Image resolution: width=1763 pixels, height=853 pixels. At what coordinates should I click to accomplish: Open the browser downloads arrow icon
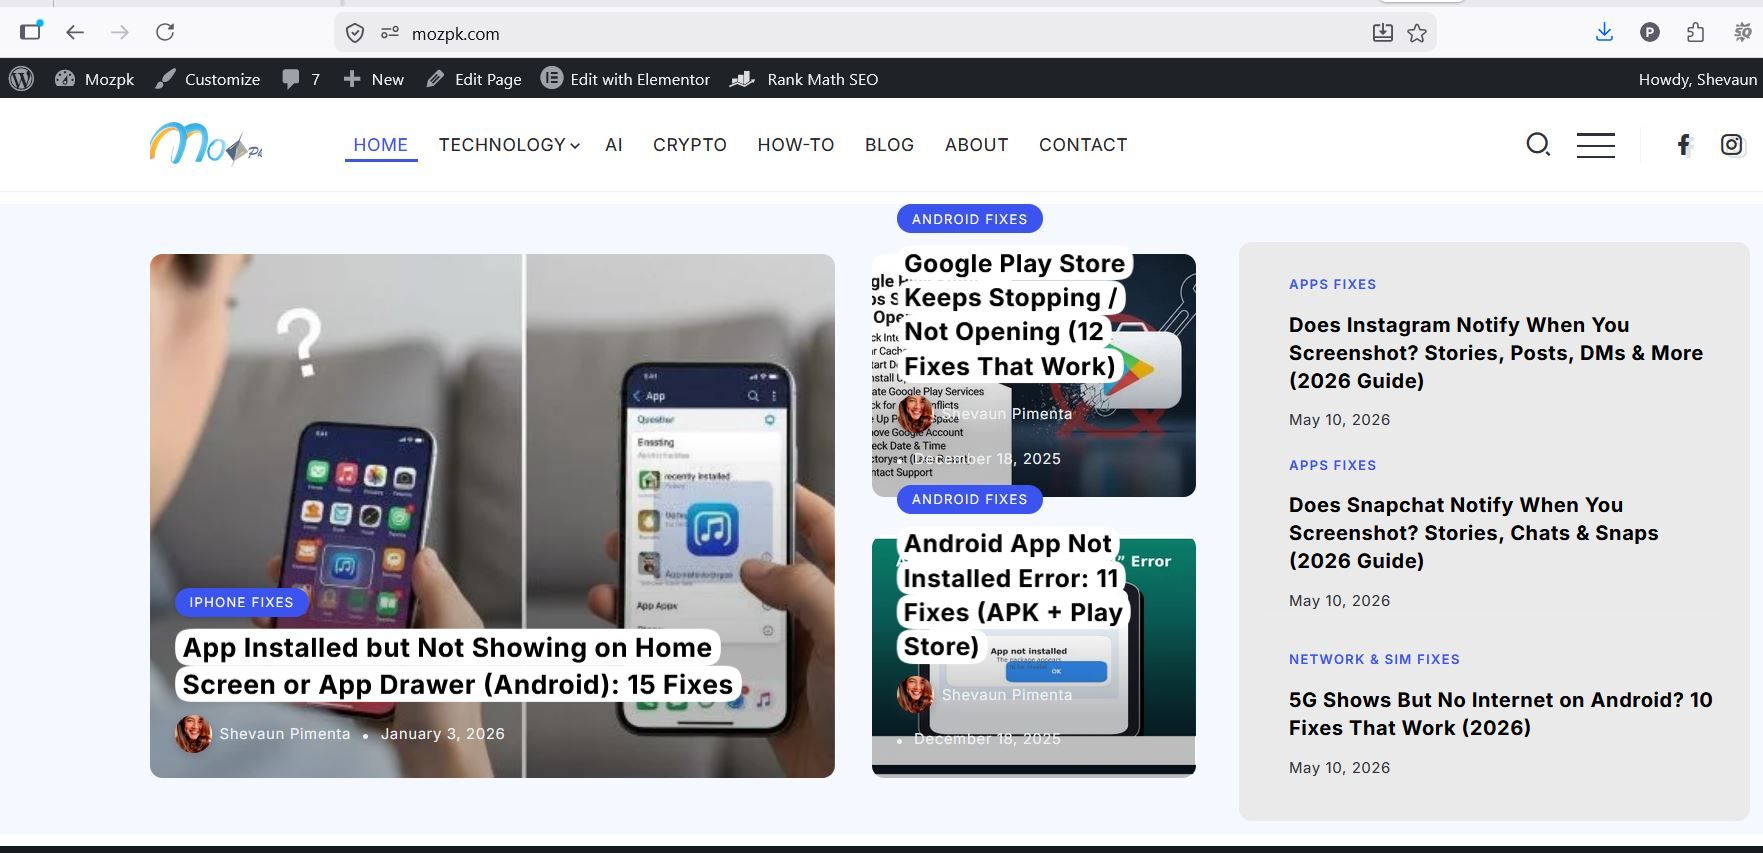tap(1604, 33)
